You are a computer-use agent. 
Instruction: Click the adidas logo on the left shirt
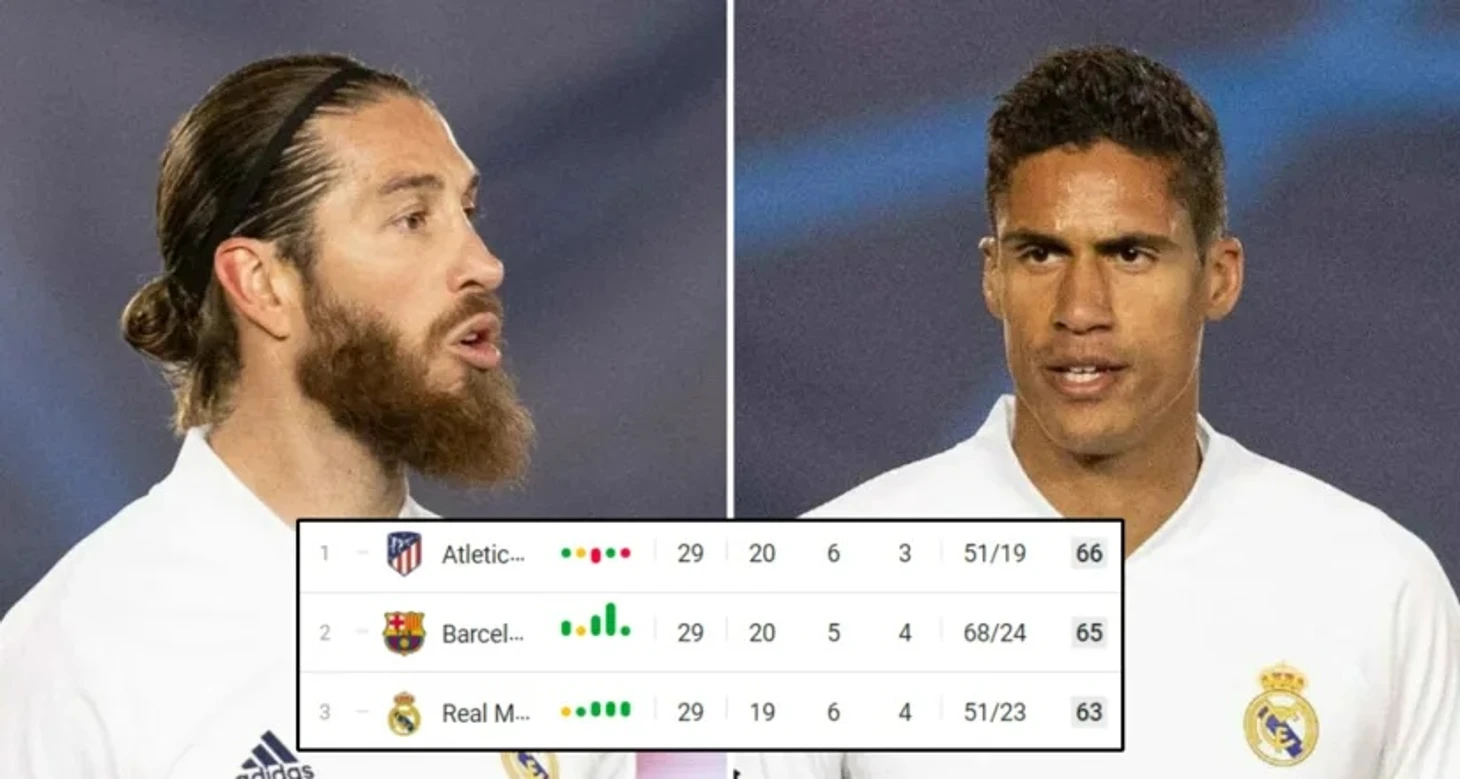pyautogui.click(x=275, y=755)
